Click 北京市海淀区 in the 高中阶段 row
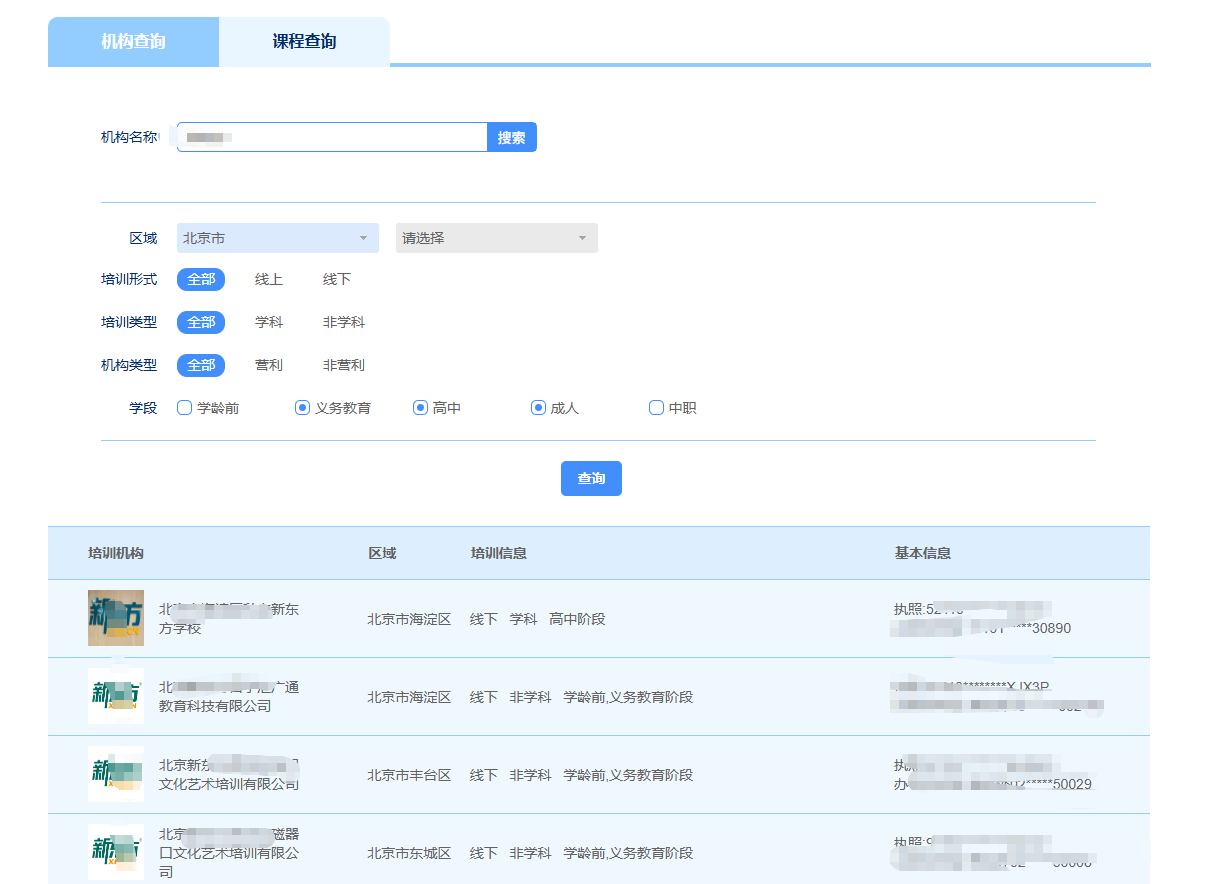The width and height of the screenshot is (1216, 884). (409, 619)
